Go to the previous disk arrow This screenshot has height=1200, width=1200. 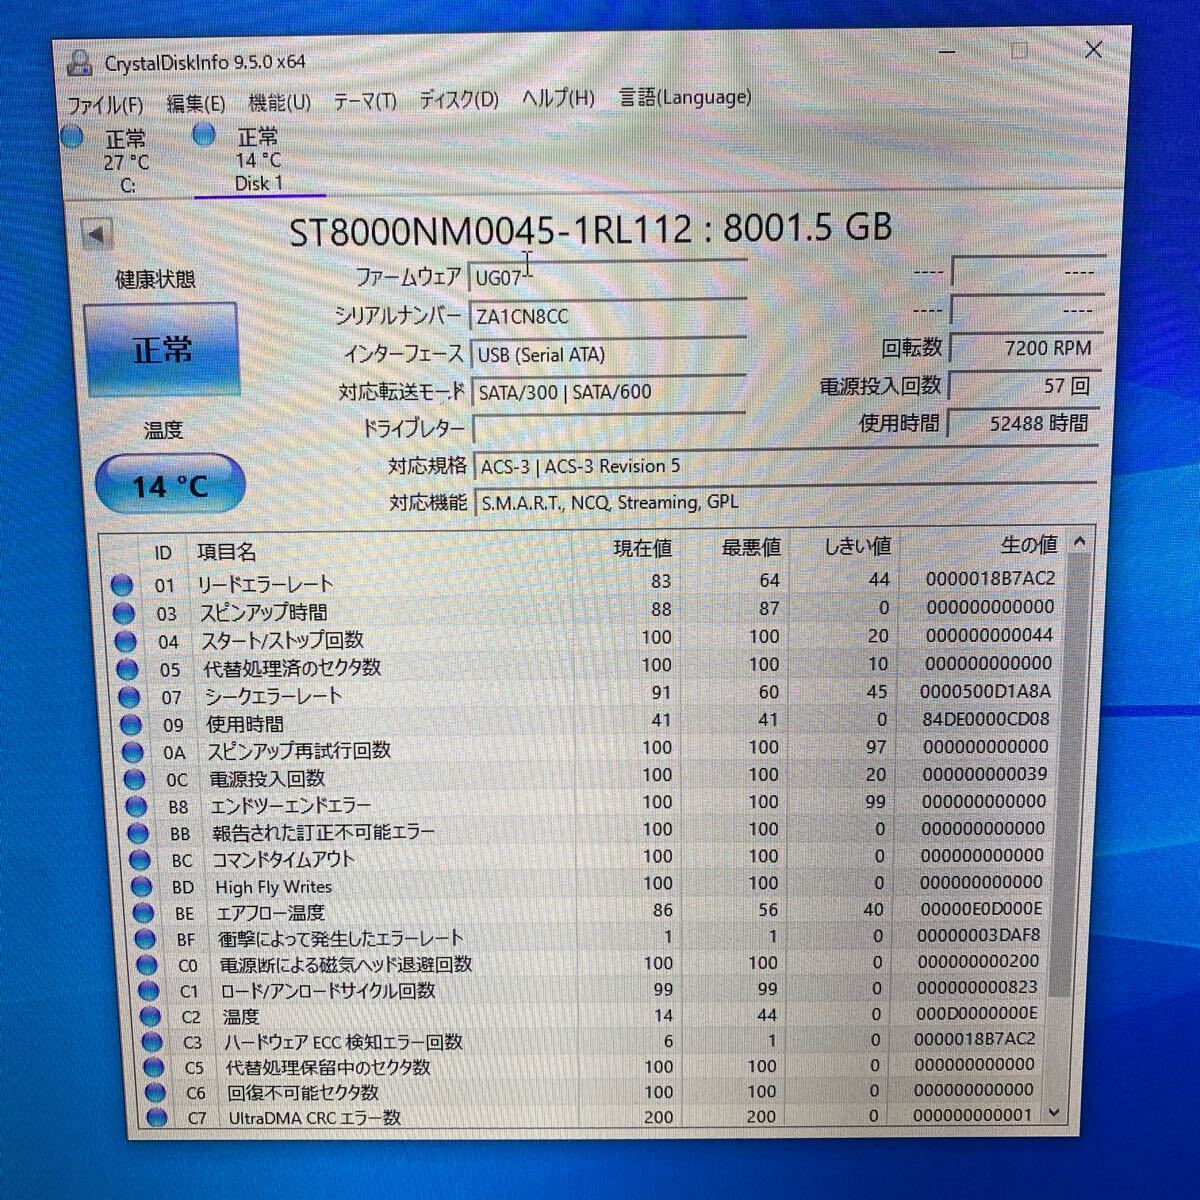96,234
